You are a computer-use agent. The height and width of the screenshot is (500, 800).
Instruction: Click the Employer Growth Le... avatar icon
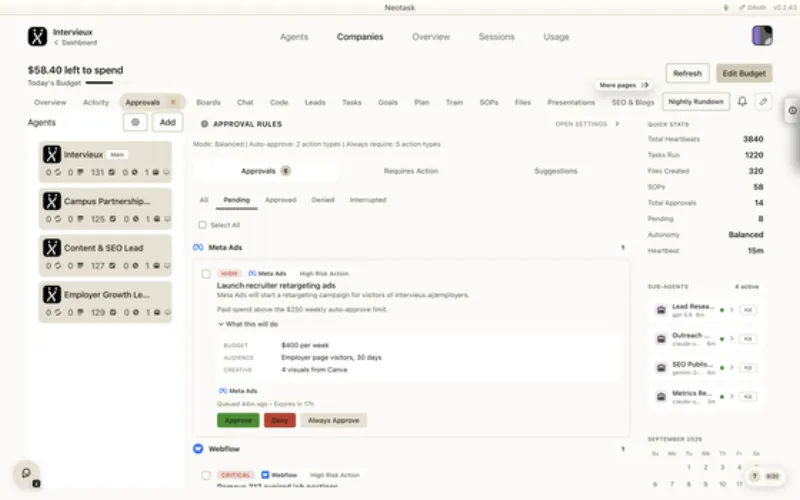point(52,294)
